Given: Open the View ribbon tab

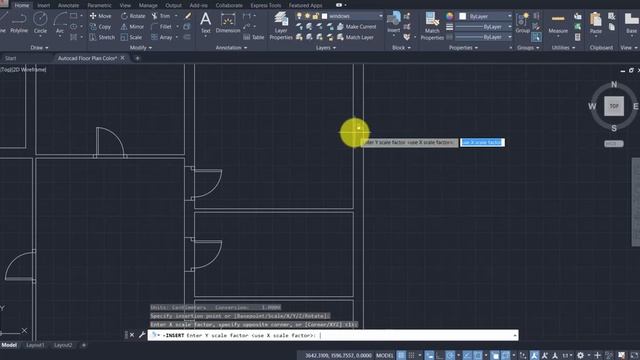Looking at the screenshot, I should pyautogui.click(x=125, y=5).
